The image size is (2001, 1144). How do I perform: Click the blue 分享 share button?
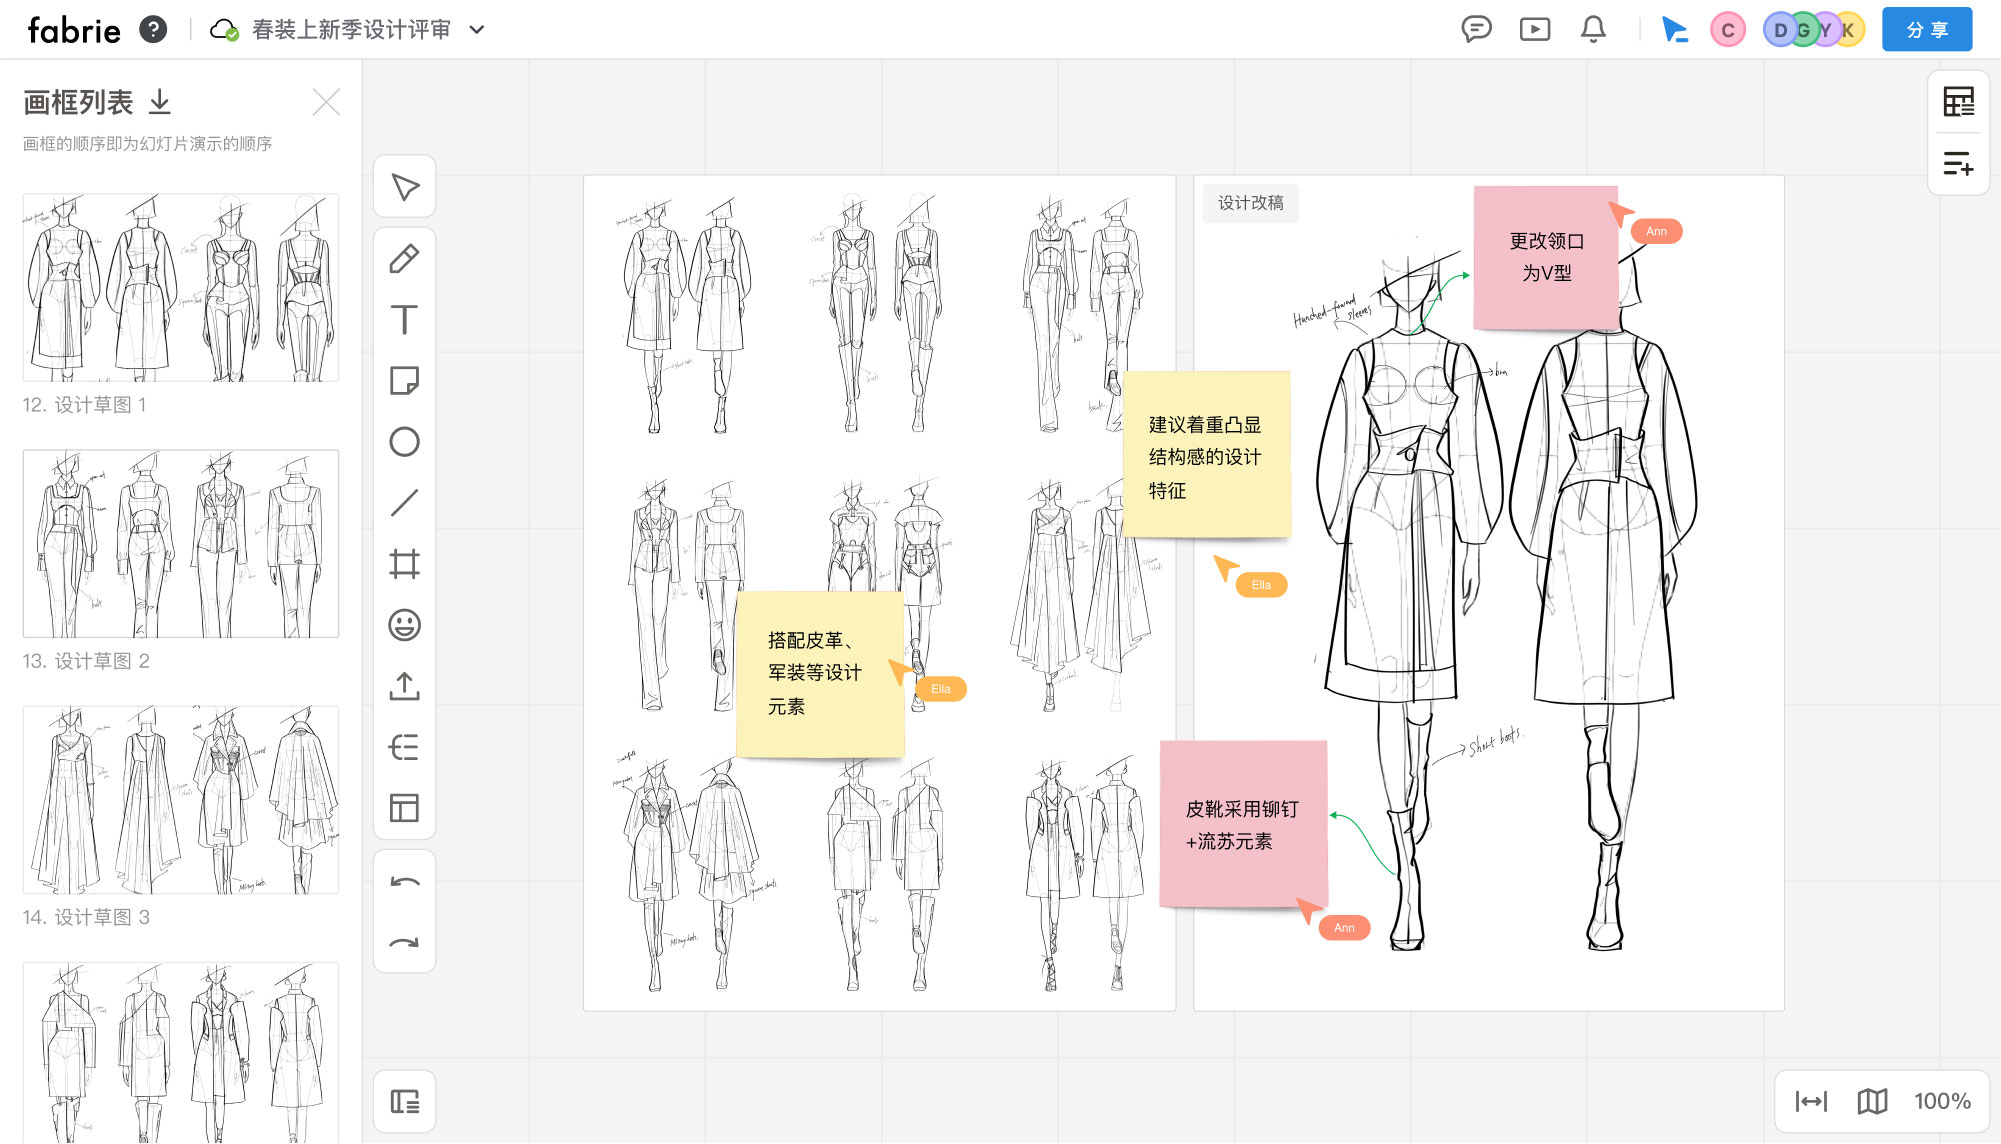1926,30
